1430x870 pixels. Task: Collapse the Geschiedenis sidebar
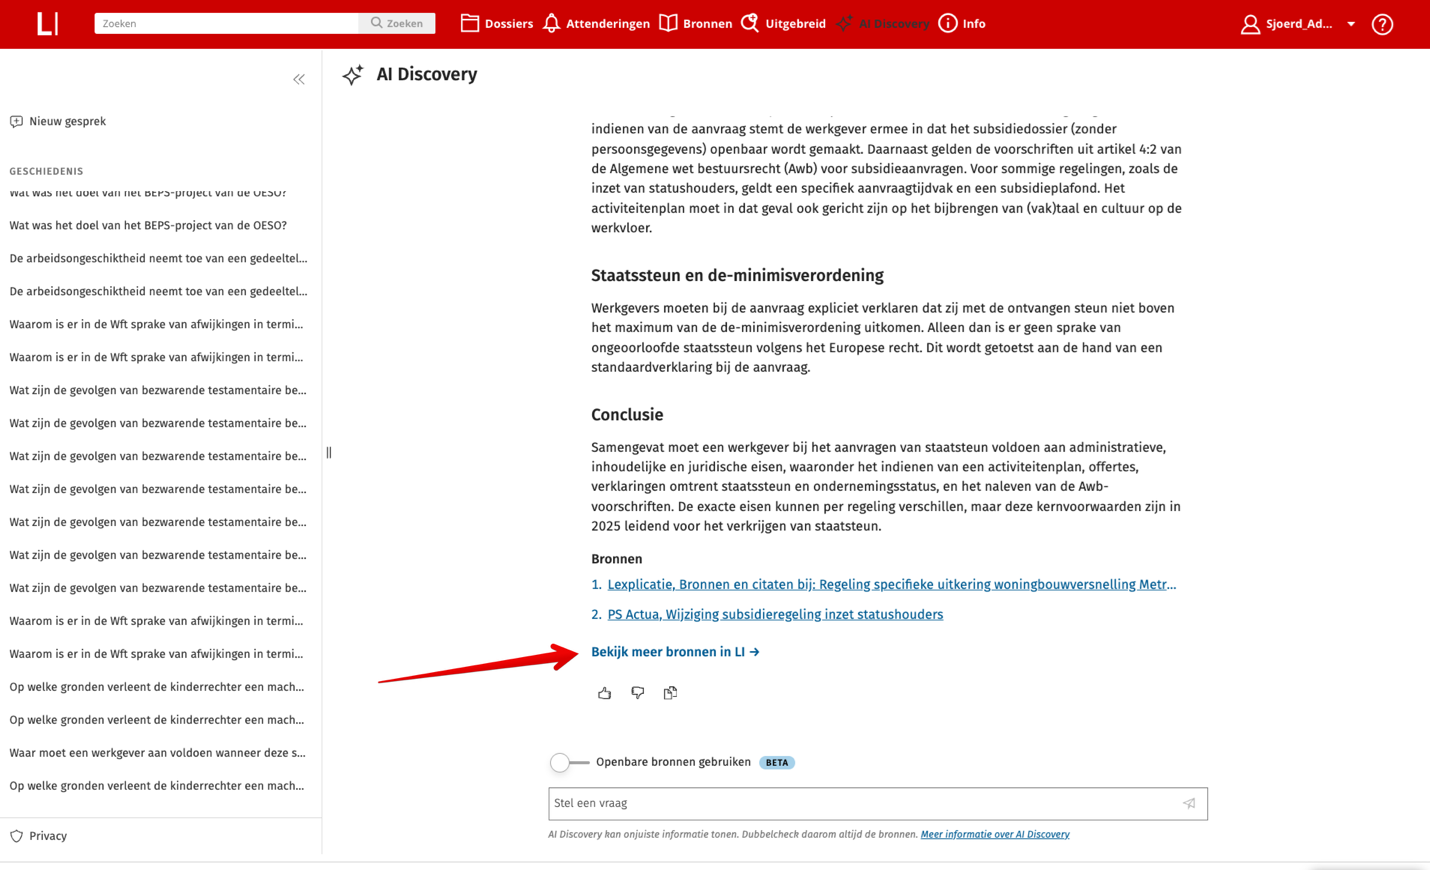[x=298, y=78]
